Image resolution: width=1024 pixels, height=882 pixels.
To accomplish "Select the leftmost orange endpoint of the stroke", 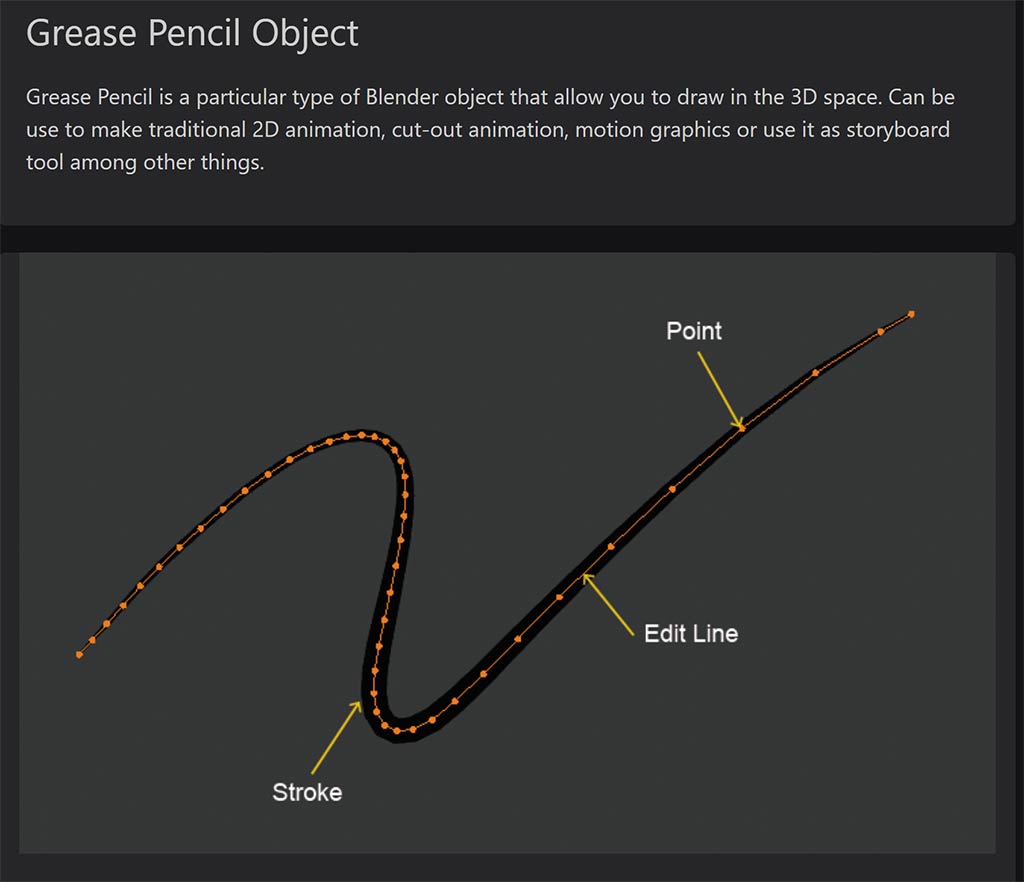I will pos(79,655).
